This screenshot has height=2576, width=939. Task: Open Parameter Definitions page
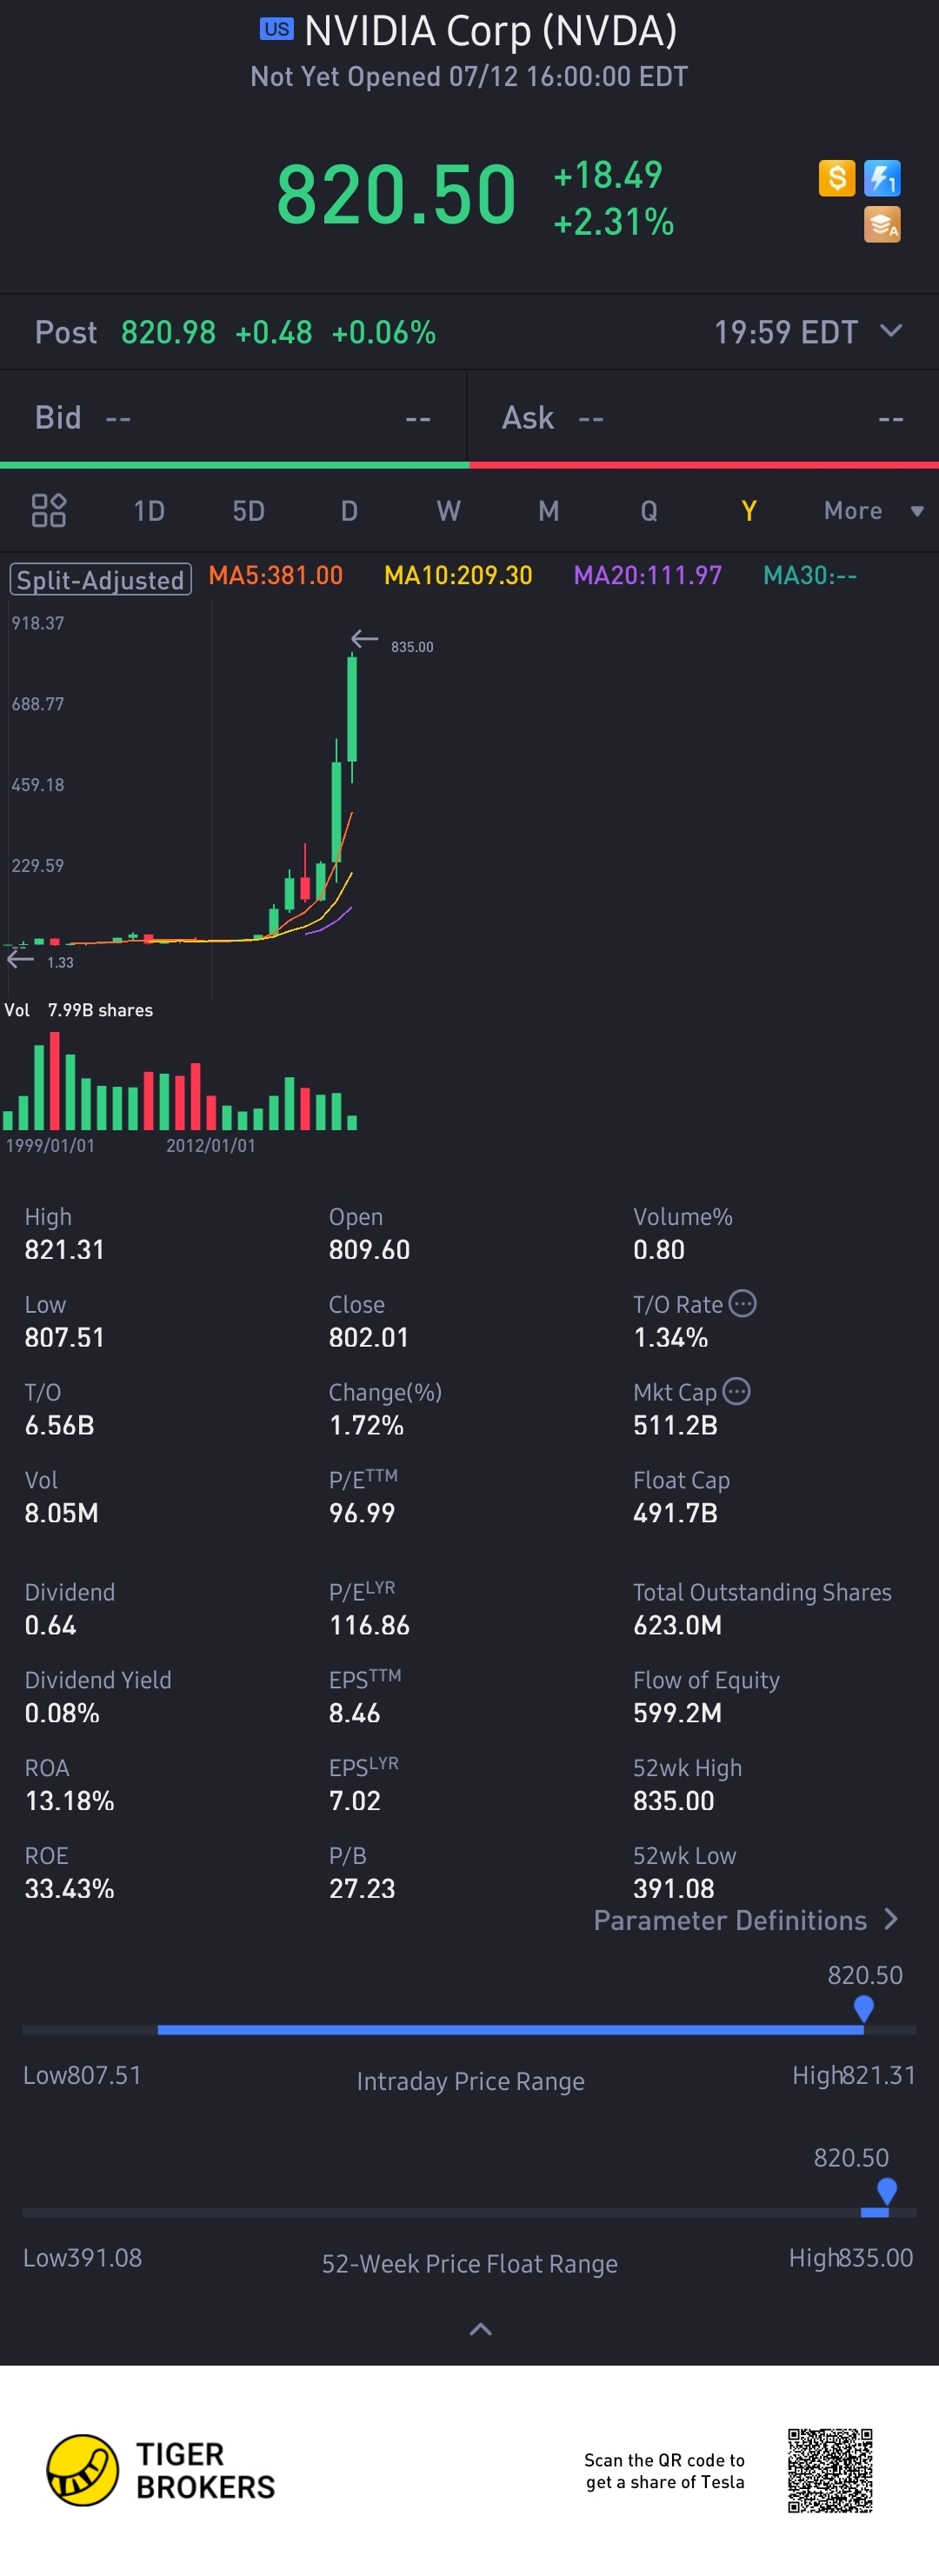click(x=746, y=1920)
